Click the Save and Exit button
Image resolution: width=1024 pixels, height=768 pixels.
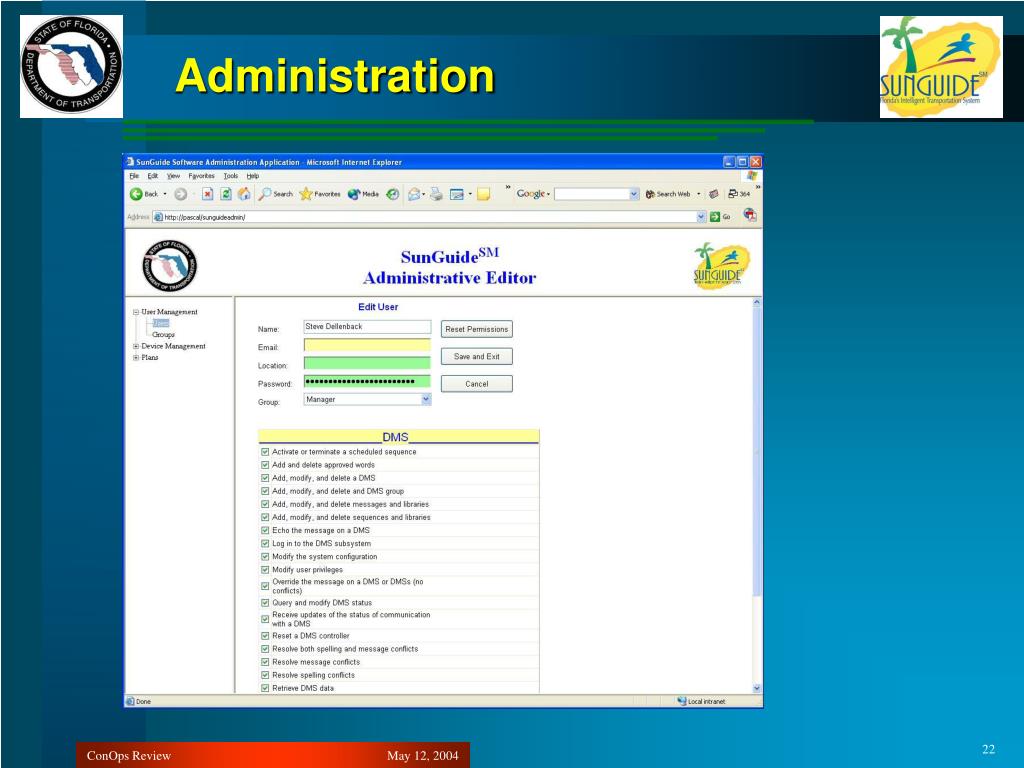477,357
